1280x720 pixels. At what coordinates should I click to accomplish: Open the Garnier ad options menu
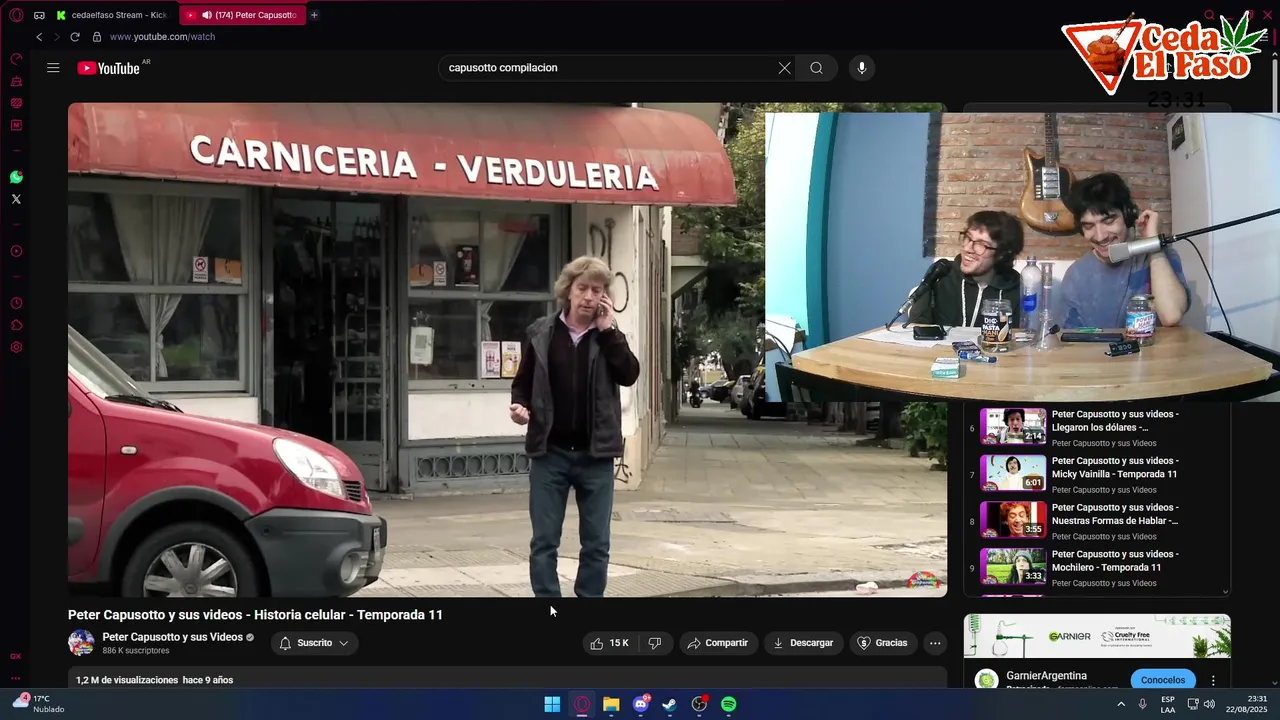1213,680
